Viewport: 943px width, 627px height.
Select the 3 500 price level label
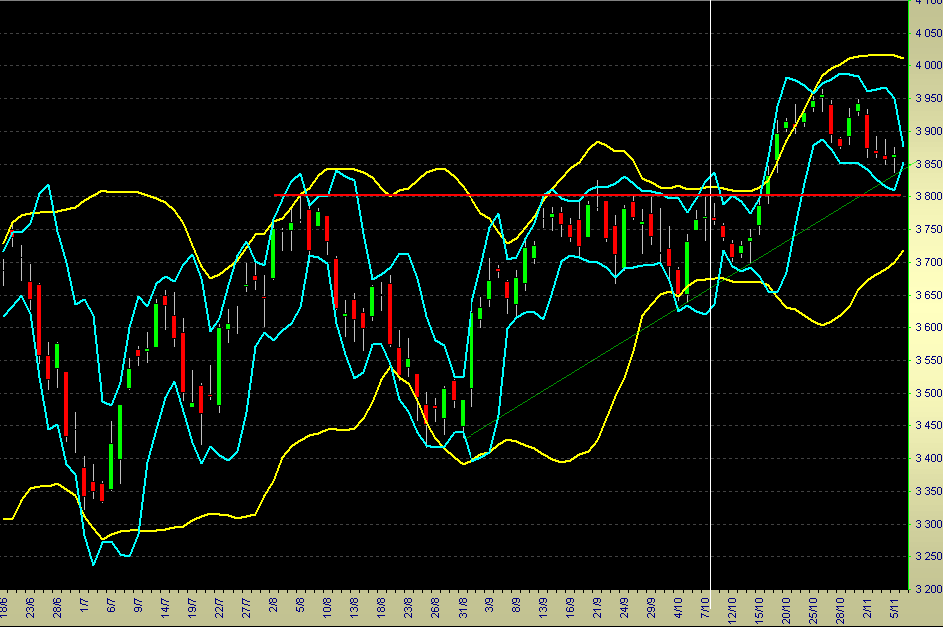[926, 393]
